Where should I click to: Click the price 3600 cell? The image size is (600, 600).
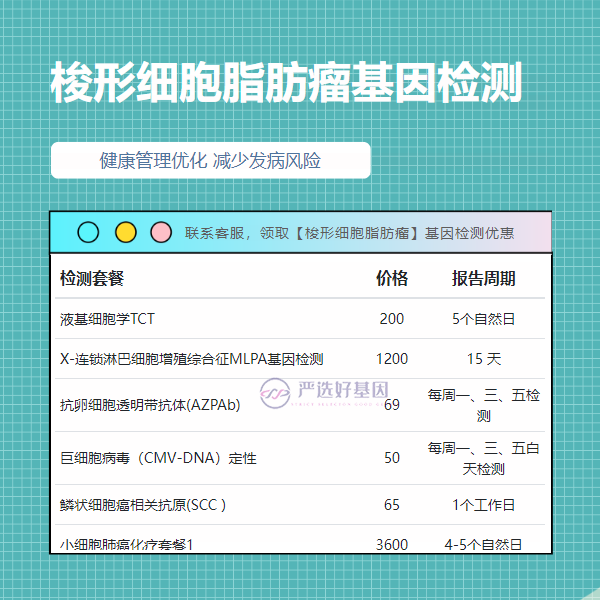pos(392,545)
